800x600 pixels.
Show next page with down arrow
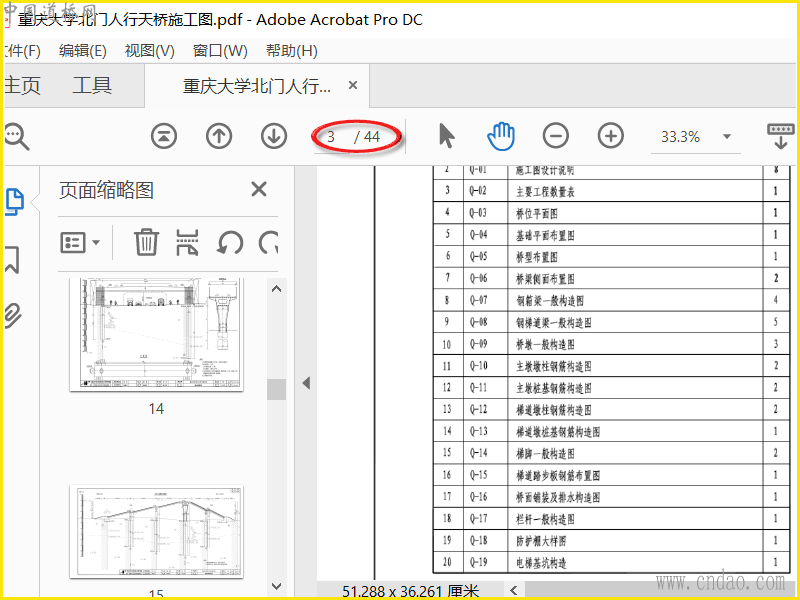coord(274,136)
